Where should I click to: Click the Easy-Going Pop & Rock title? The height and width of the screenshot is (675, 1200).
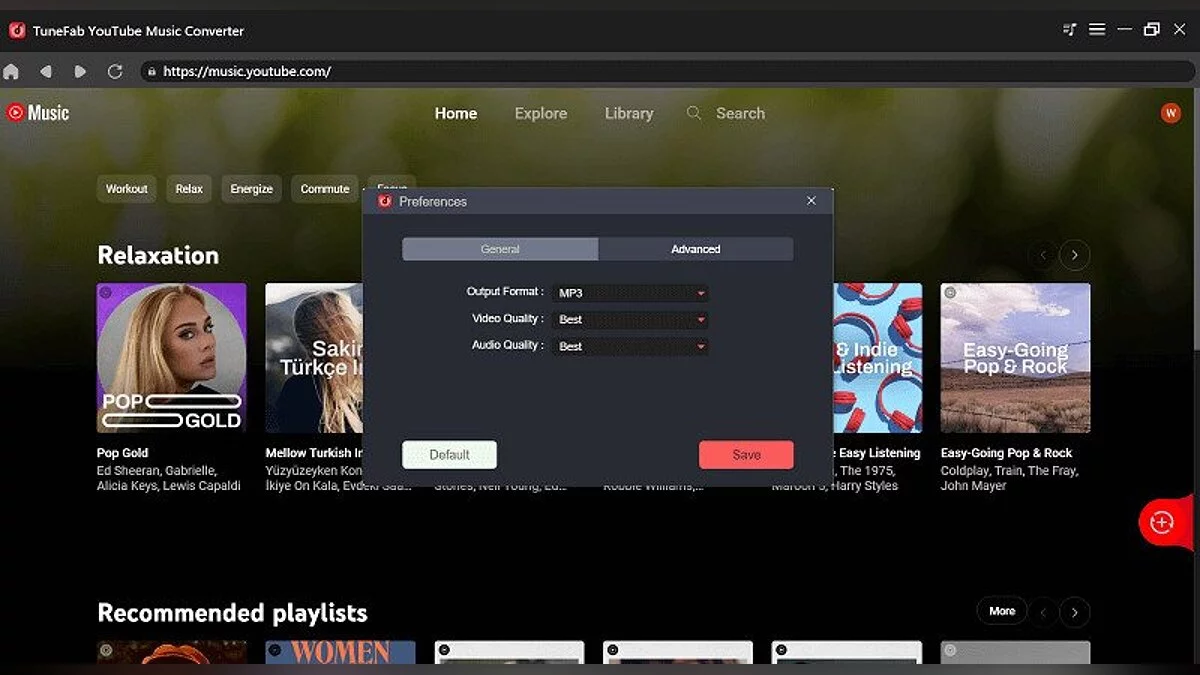[1006, 453]
